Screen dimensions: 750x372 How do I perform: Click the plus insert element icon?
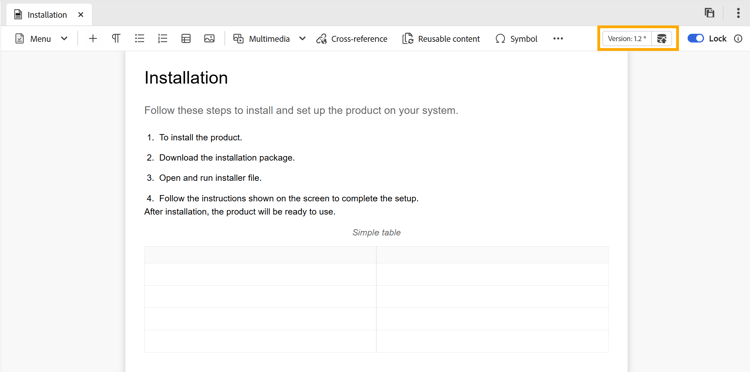(x=93, y=39)
